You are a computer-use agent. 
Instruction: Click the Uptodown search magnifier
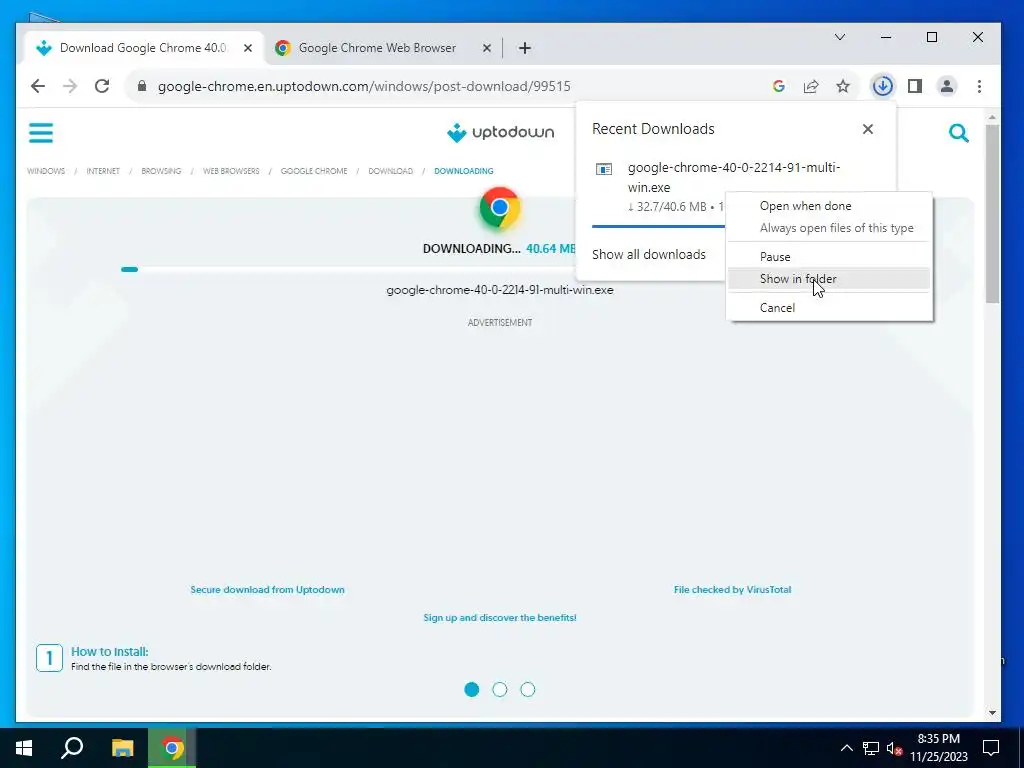click(959, 133)
